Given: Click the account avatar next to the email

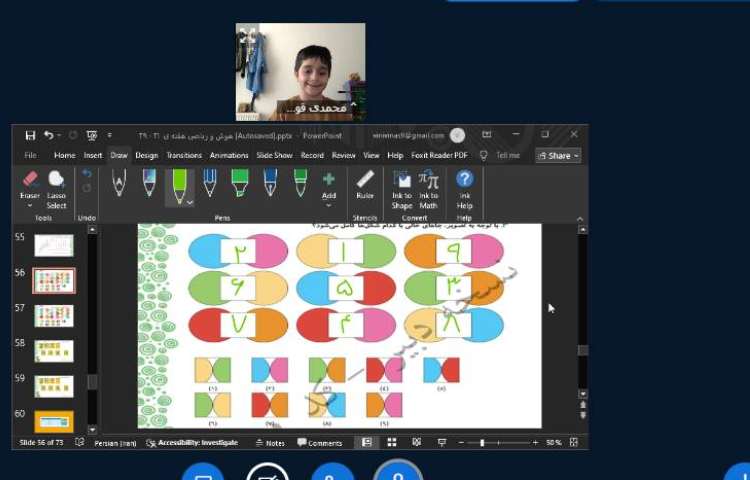Looking at the screenshot, I should [x=457, y=135].
